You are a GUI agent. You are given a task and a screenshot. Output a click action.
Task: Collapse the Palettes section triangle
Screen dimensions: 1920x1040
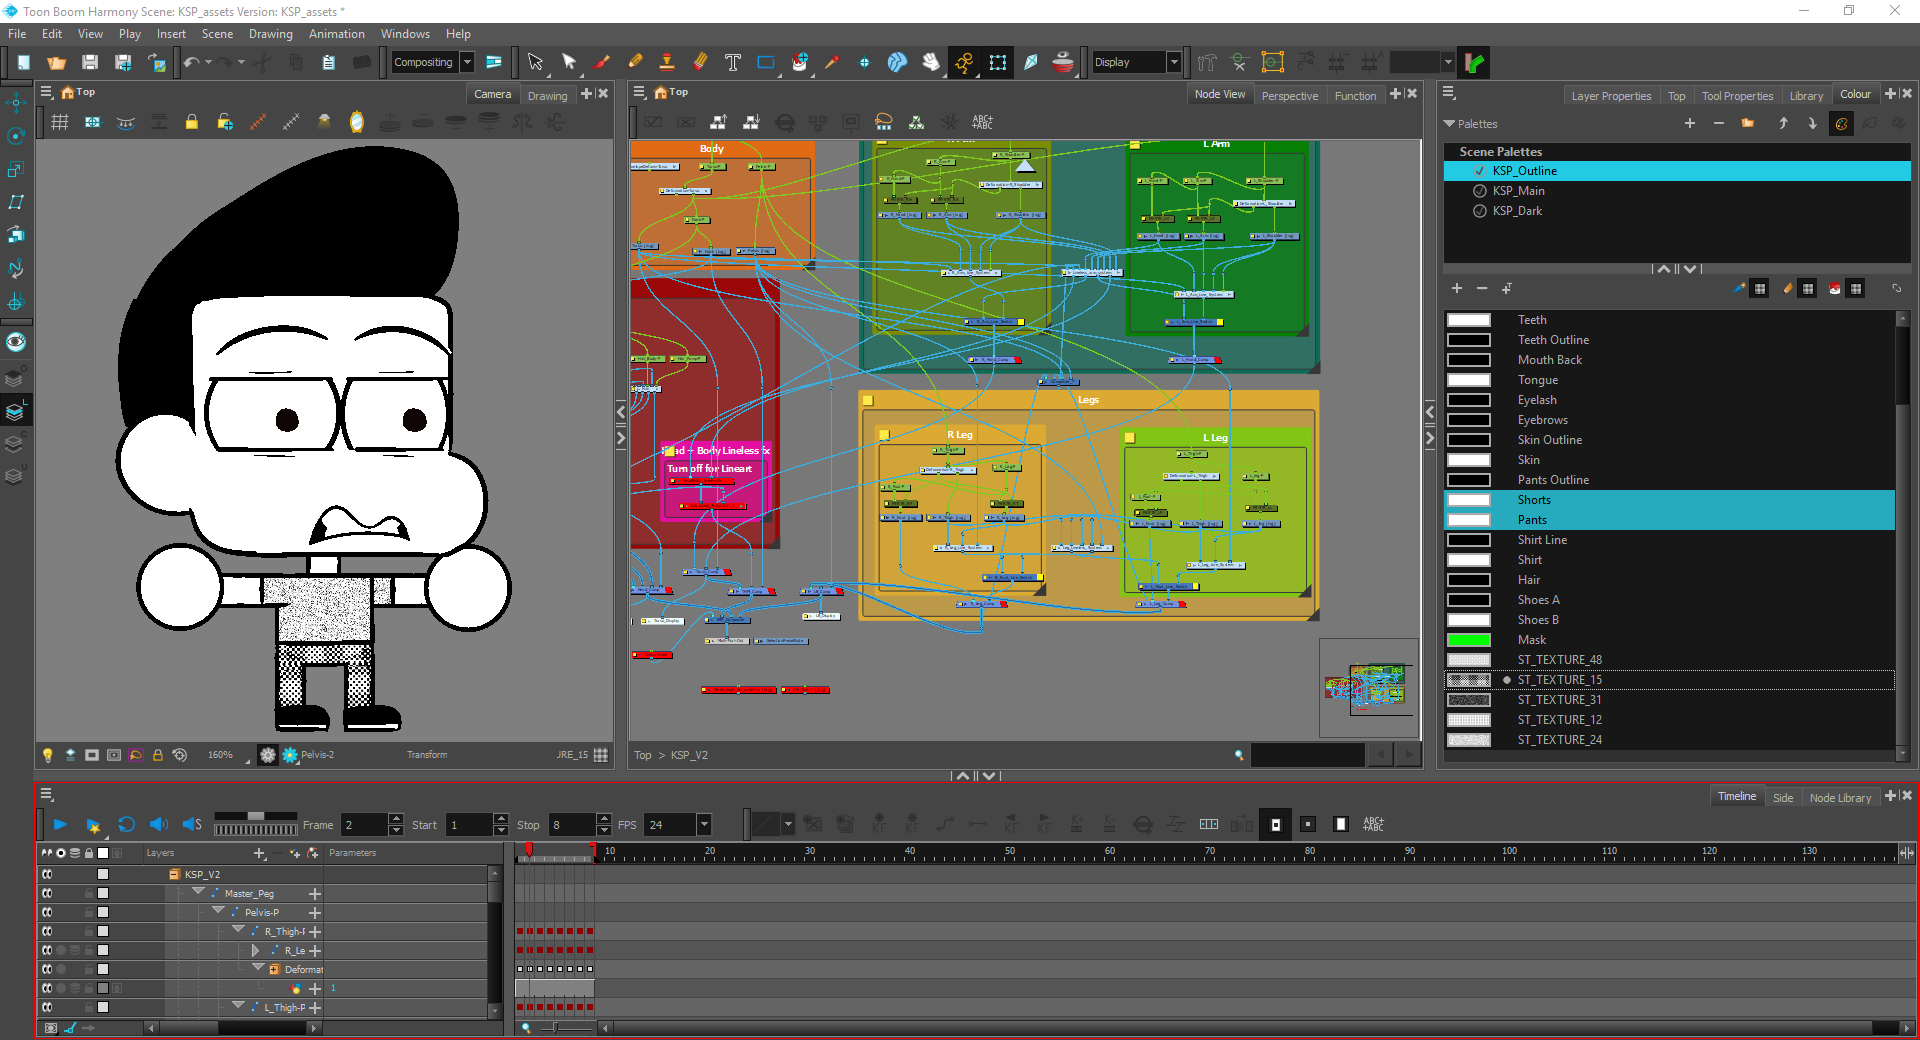(1449, 124)
